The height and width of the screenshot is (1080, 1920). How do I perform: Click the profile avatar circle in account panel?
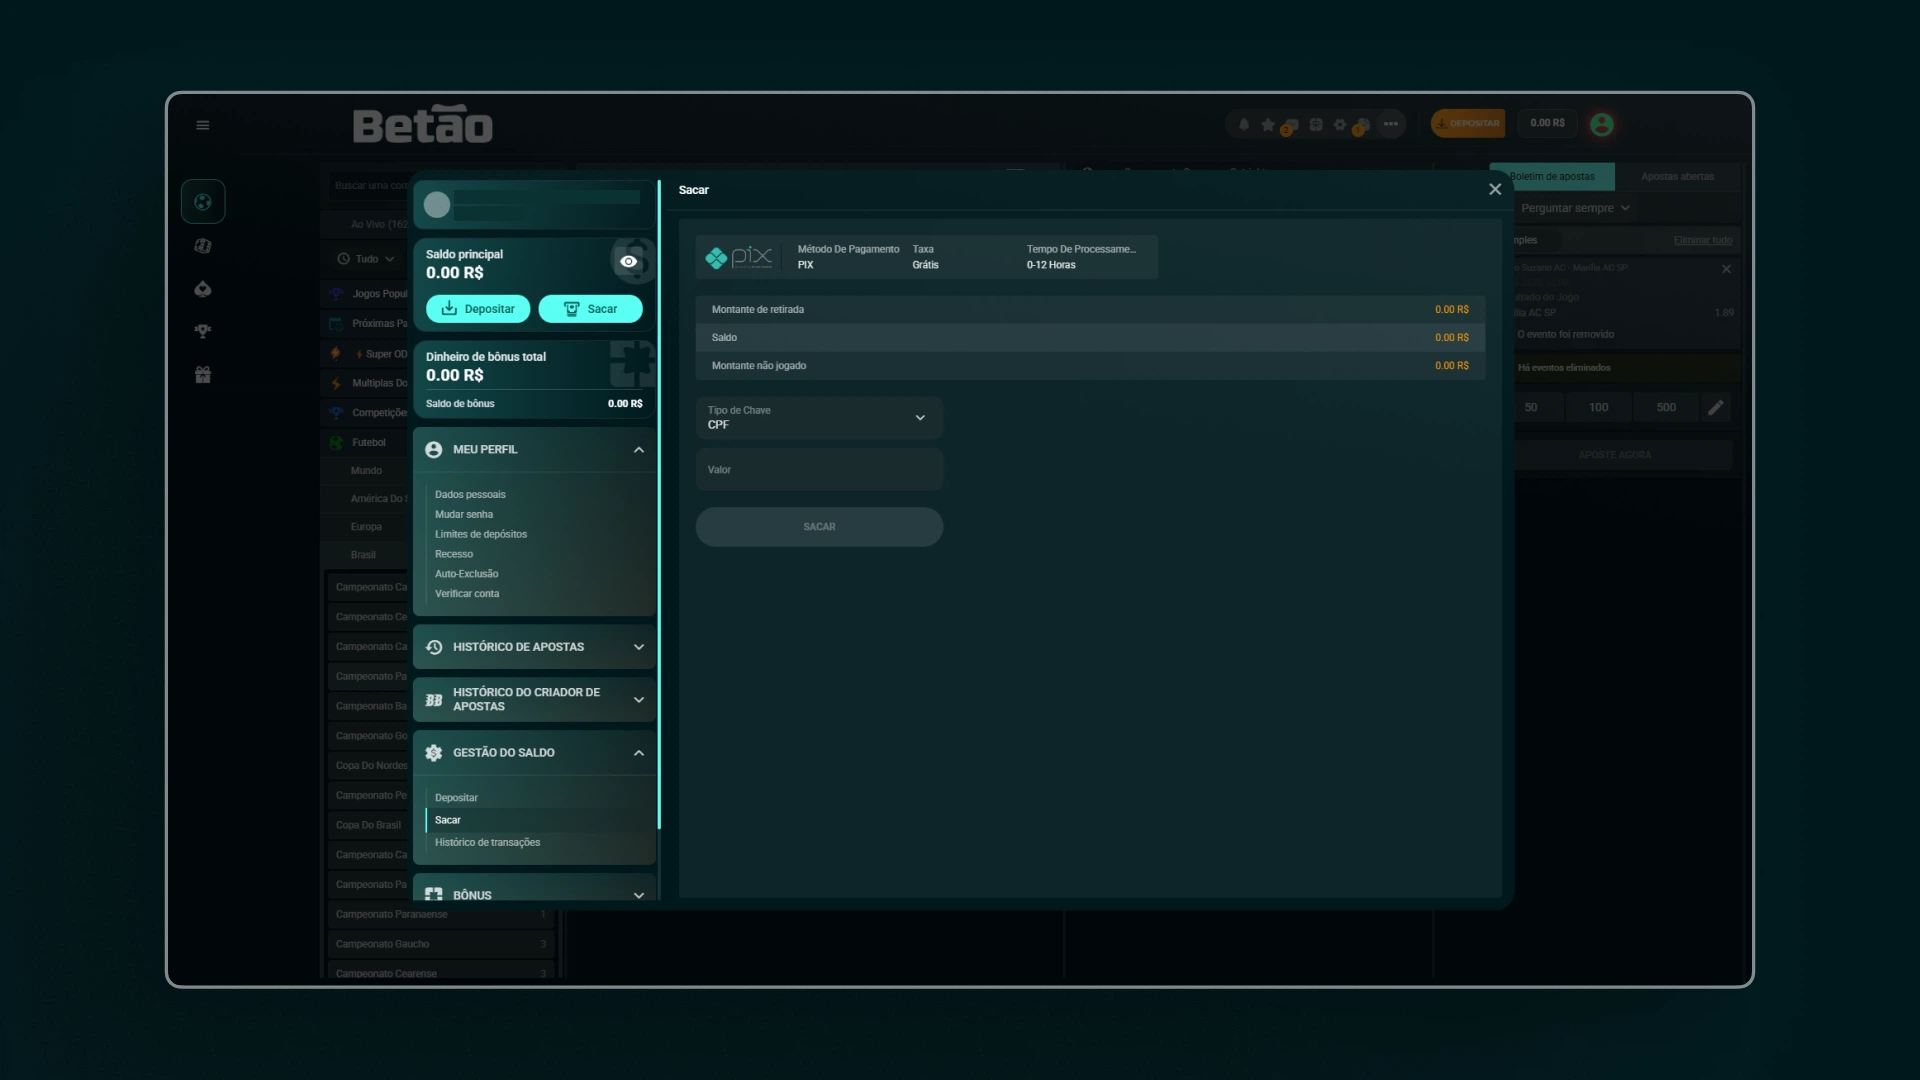tap(437, 204)
